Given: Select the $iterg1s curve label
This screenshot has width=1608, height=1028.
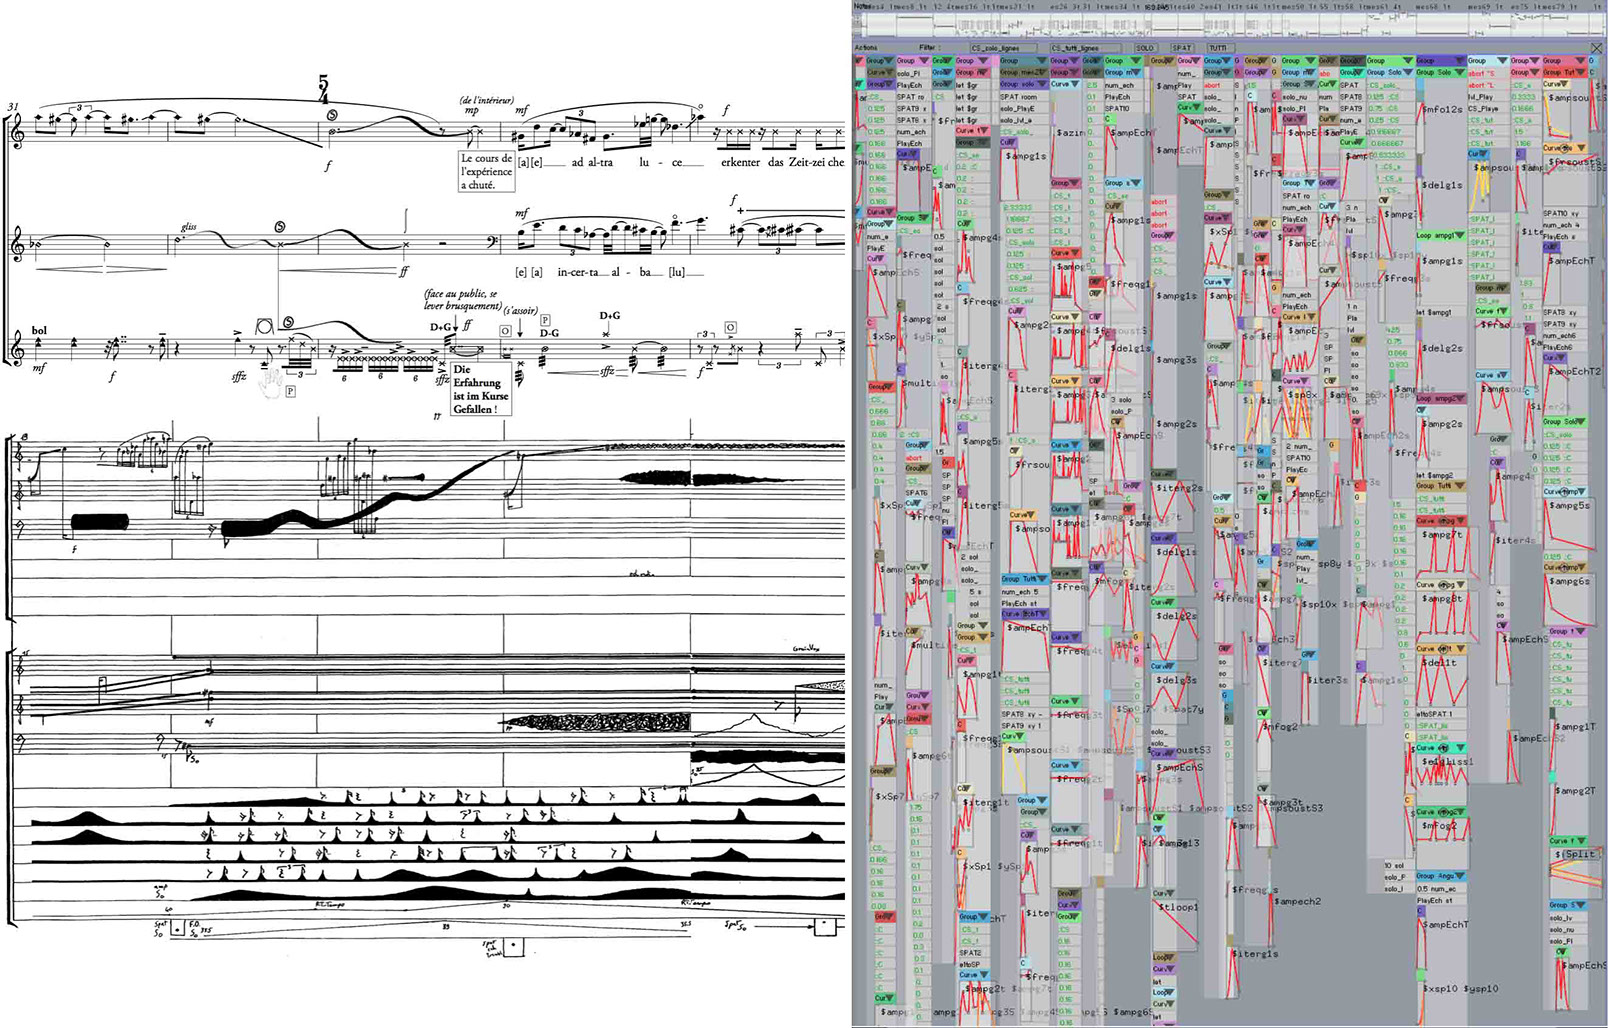Looking at the screenshot, I should click(x=1255, y=954).
